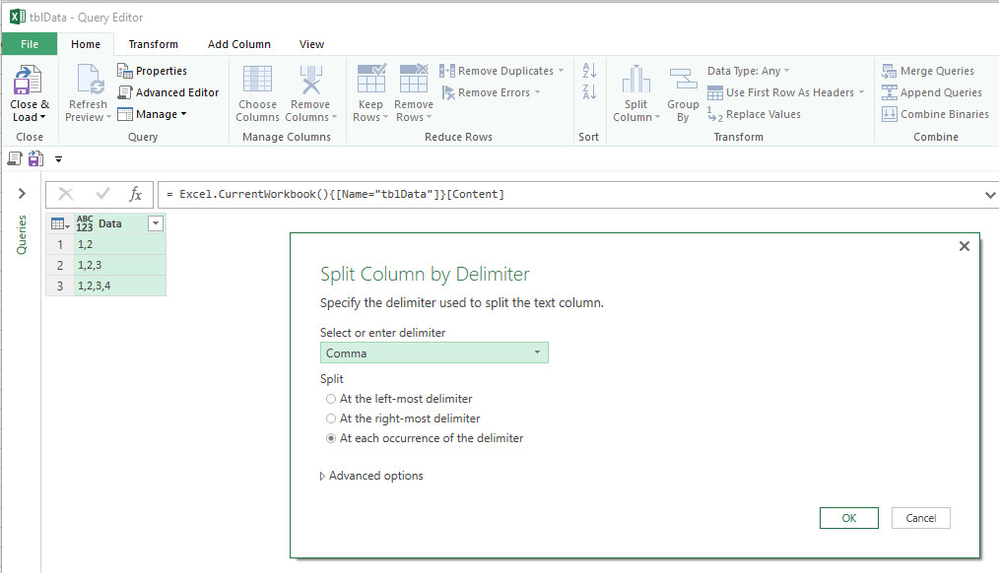The height and width of the screenshot is (573, 999).
Task: Open the Data column filter dropdown
Action: pyautogui.click(x=155, y=223)
